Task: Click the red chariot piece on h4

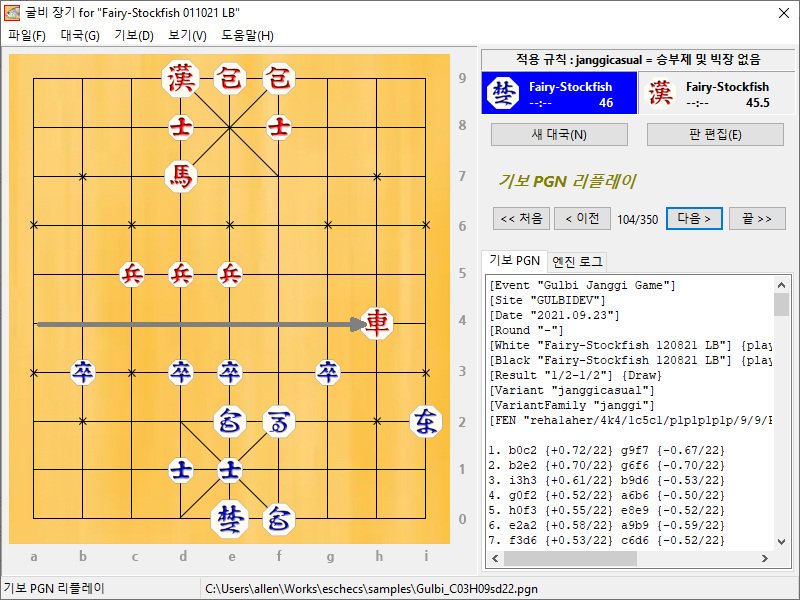Action: coord(377,323)
